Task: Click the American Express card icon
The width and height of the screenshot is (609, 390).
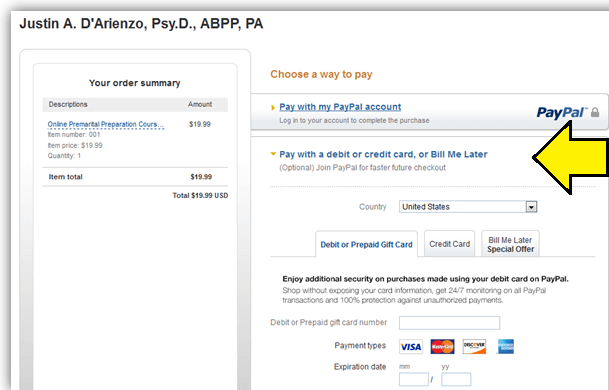Action: 506,346
